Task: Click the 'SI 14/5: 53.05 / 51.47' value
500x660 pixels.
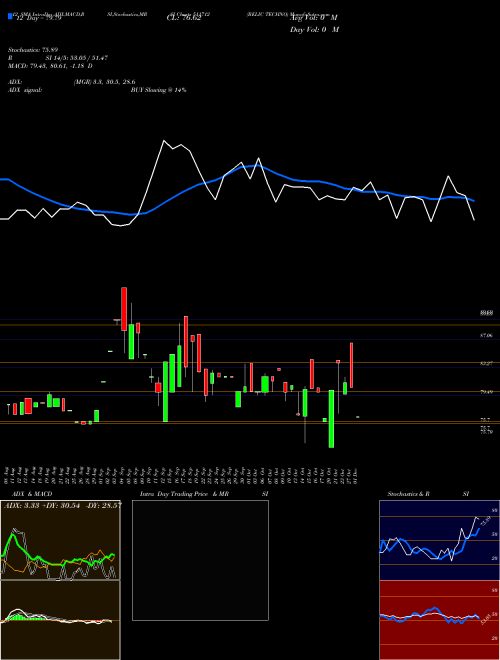Action: pos(77,58)
